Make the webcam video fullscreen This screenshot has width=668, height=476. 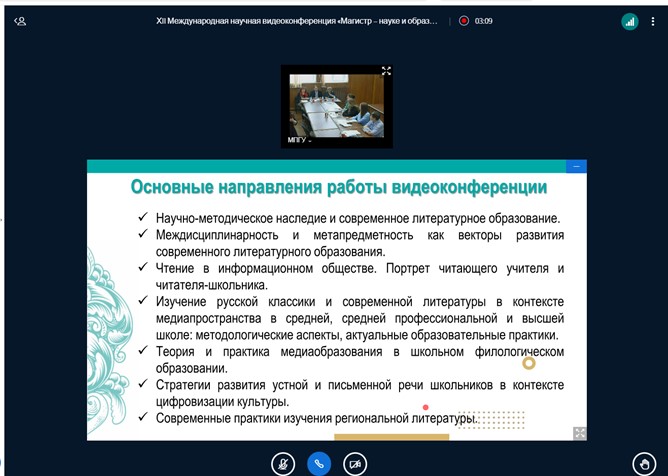tap(386, 71)
